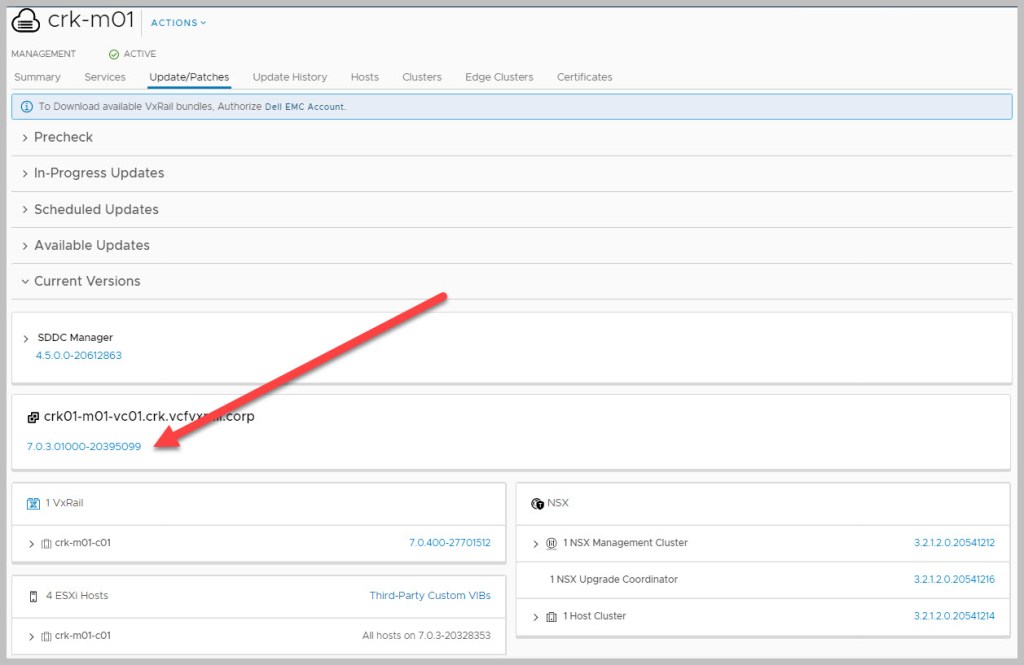Click the info icon in the VxRail banner
The height and width of the screenshot is (665, 1024).
point(27,106)
